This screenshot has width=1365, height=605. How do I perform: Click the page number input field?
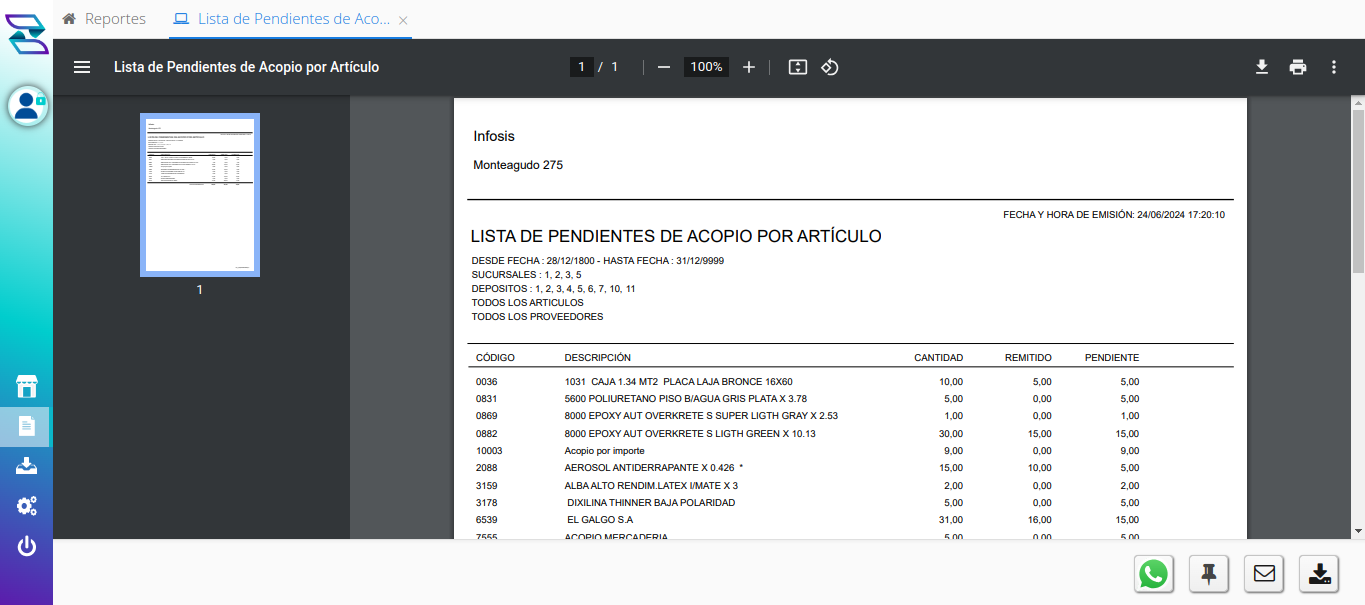click(x=581, y=67)
